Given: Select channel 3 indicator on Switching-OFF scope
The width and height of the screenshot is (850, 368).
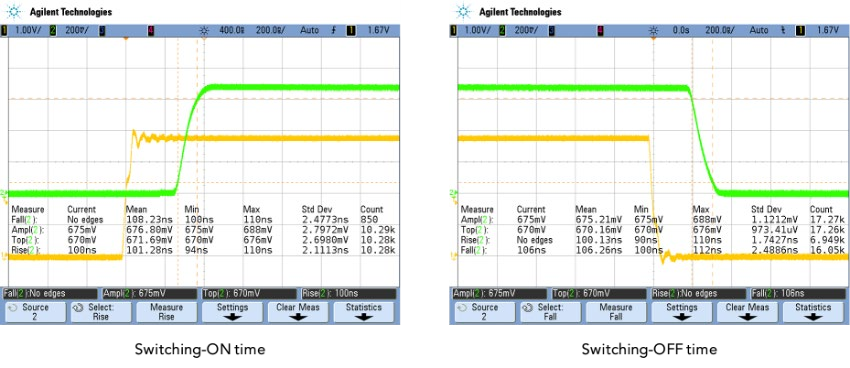Looking at the screenshot, I should tap(551, 30).
